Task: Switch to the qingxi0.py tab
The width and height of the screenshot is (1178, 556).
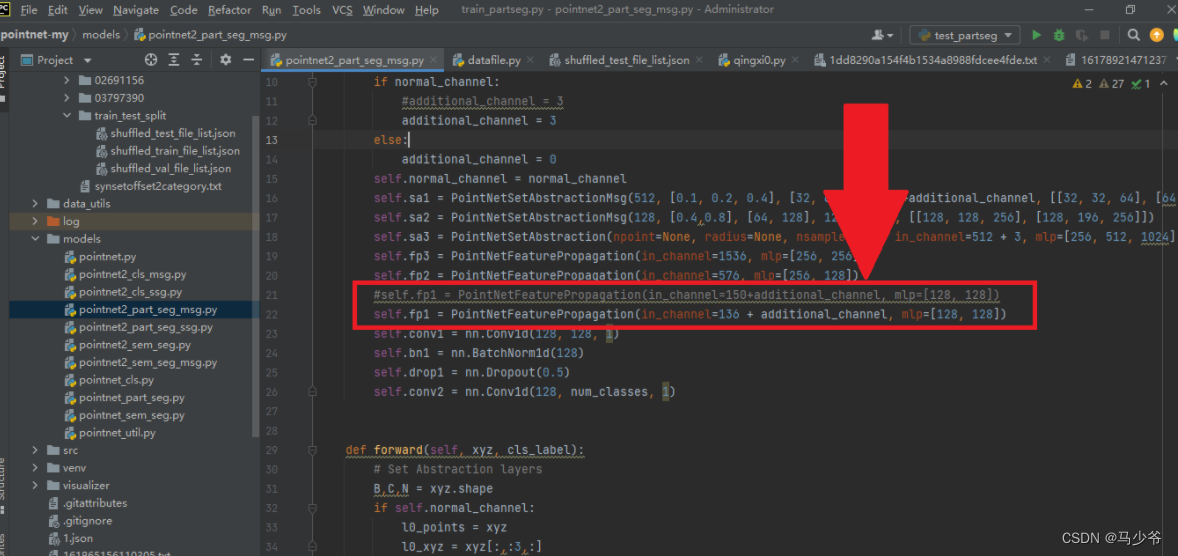Action: point(757,60)
